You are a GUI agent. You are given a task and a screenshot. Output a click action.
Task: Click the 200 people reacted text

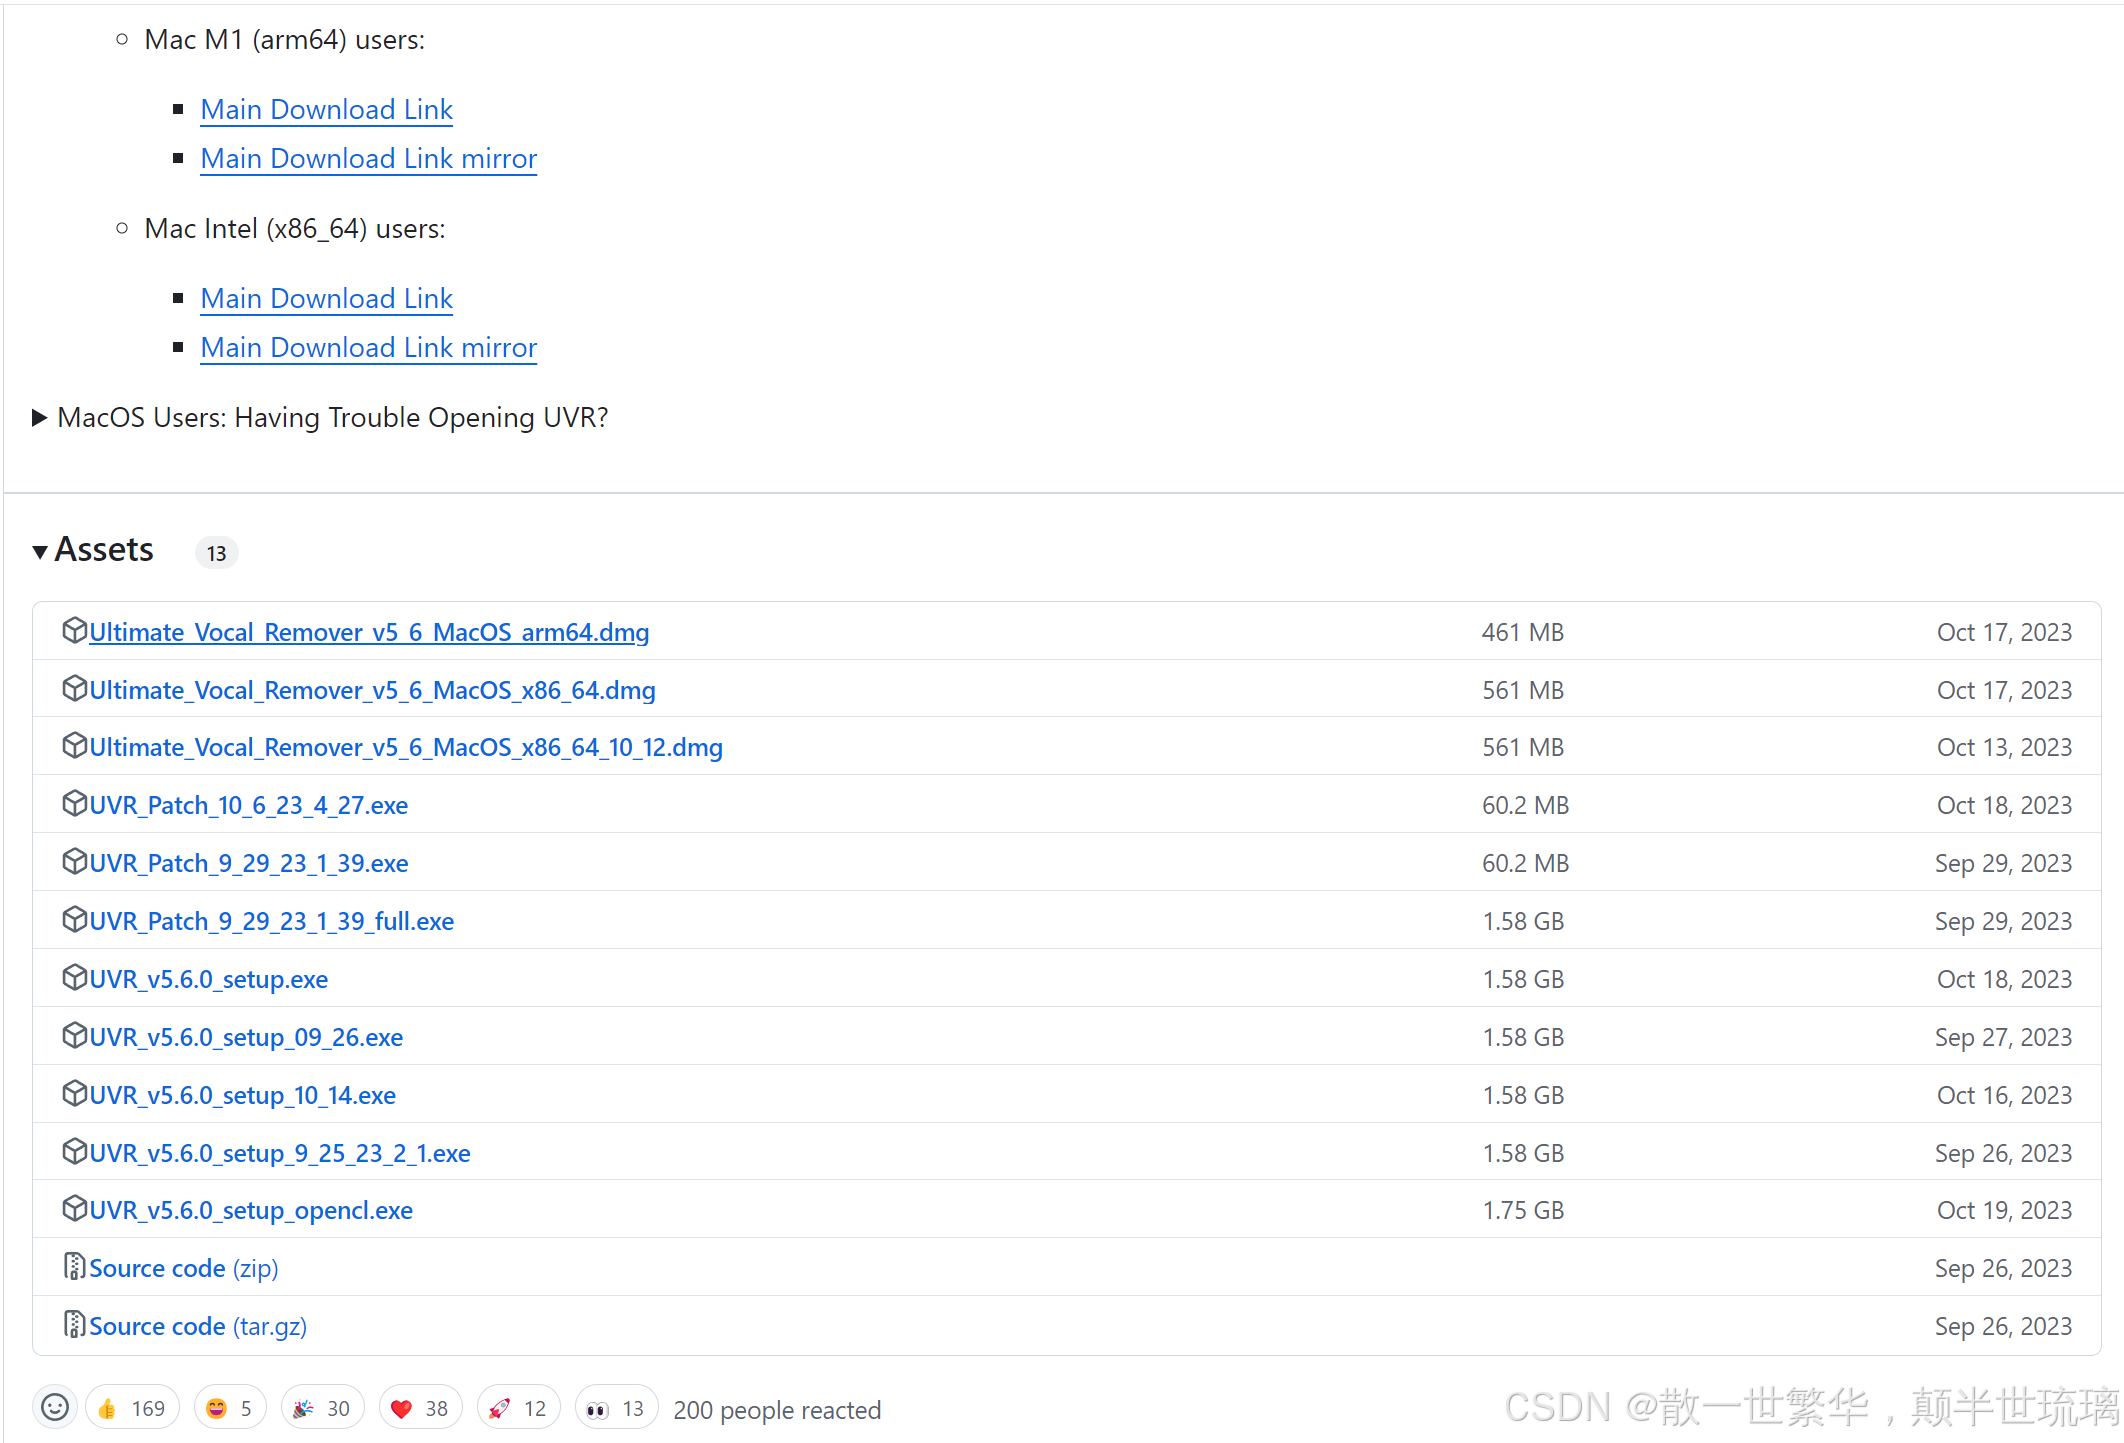[x=777, y=1410]
